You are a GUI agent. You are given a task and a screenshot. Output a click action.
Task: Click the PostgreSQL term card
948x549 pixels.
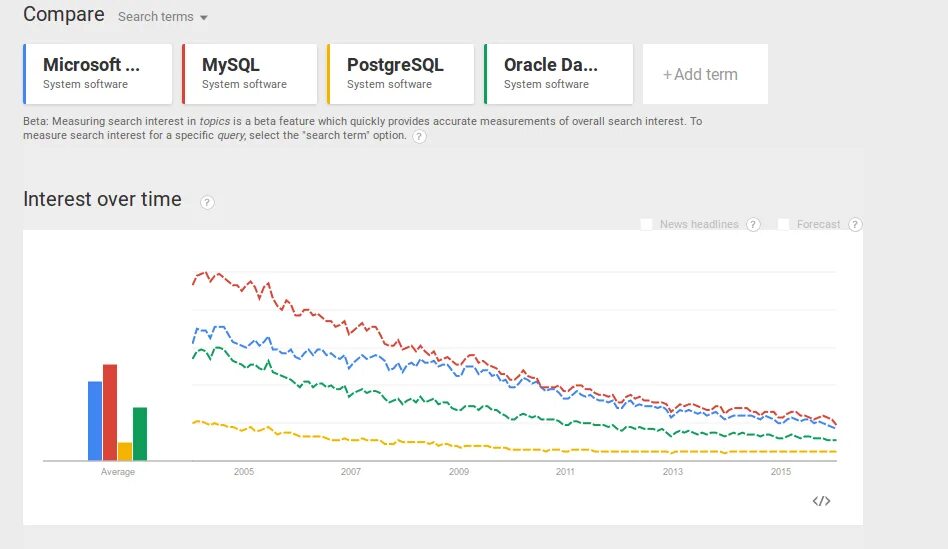(400, 74)
